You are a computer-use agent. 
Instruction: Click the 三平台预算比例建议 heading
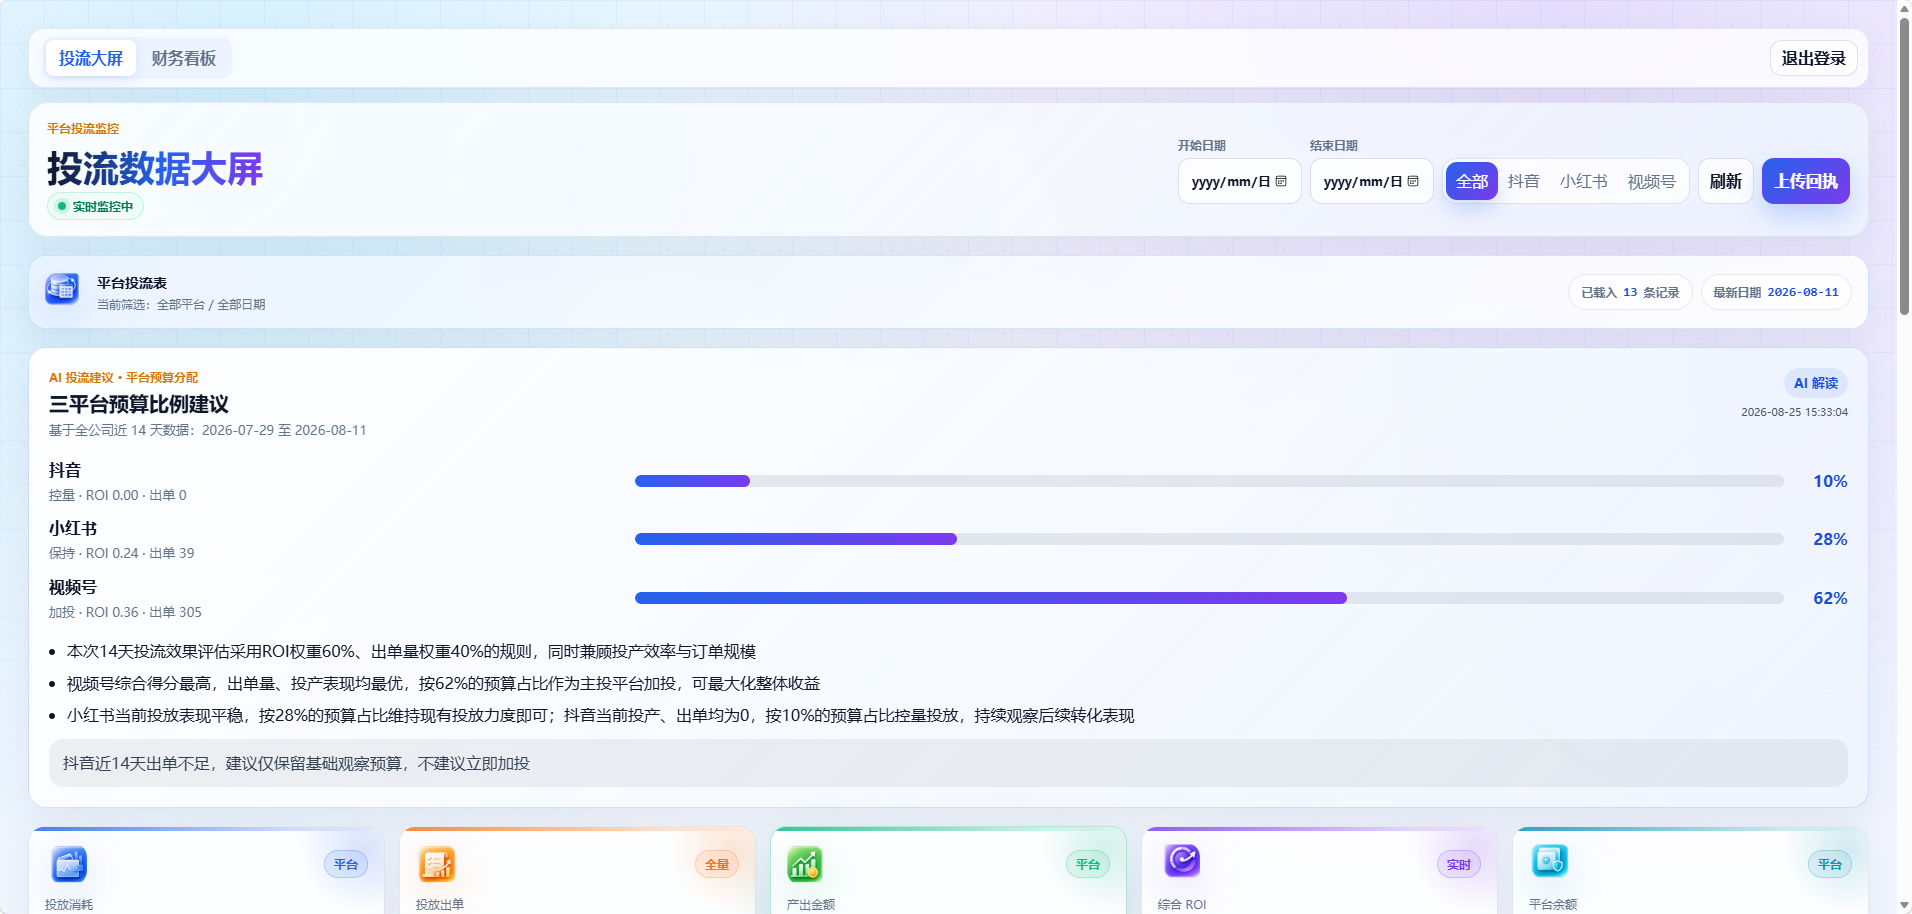pos(139,404)
